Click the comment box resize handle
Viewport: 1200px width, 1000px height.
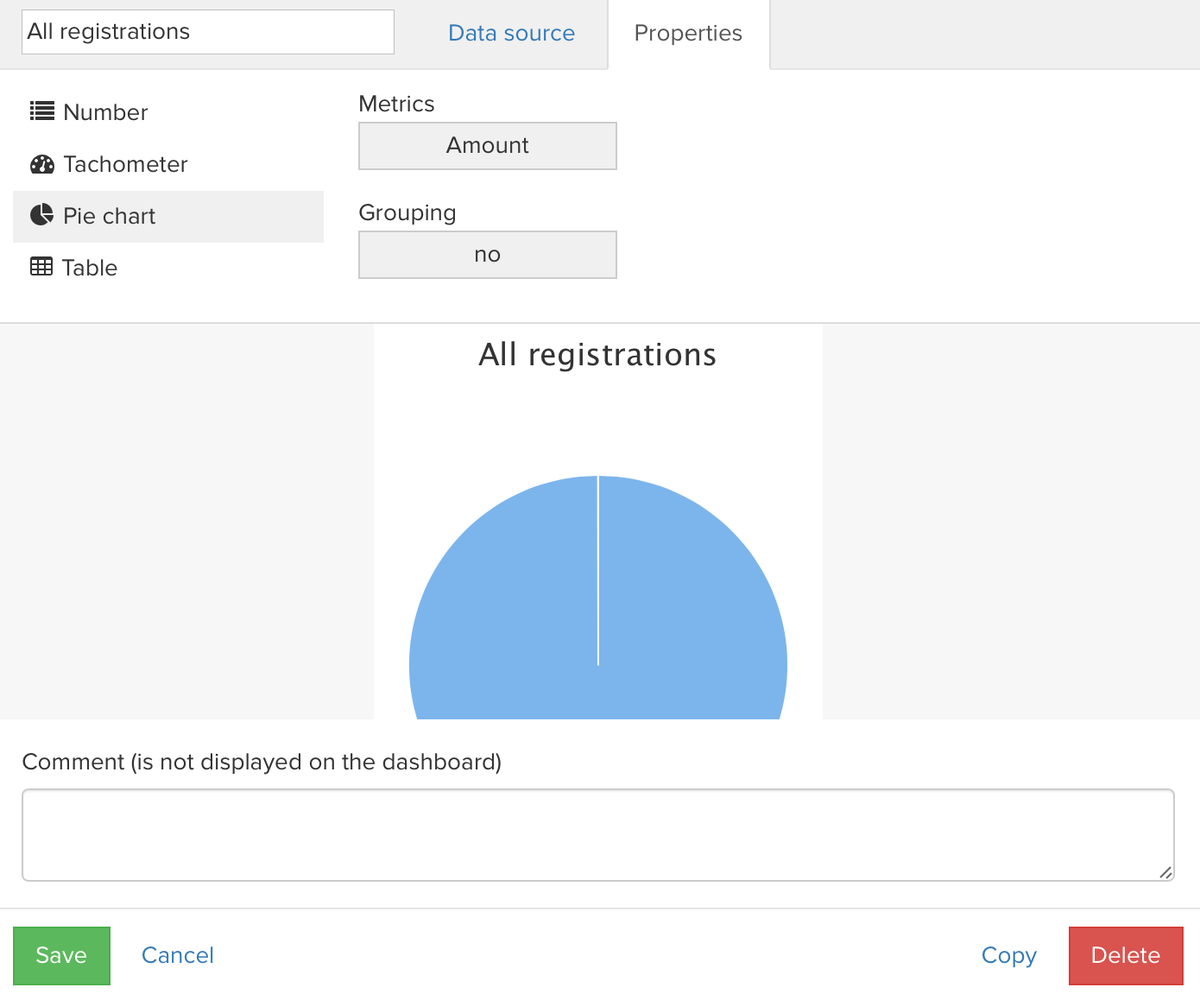[x=1165, y=872]
